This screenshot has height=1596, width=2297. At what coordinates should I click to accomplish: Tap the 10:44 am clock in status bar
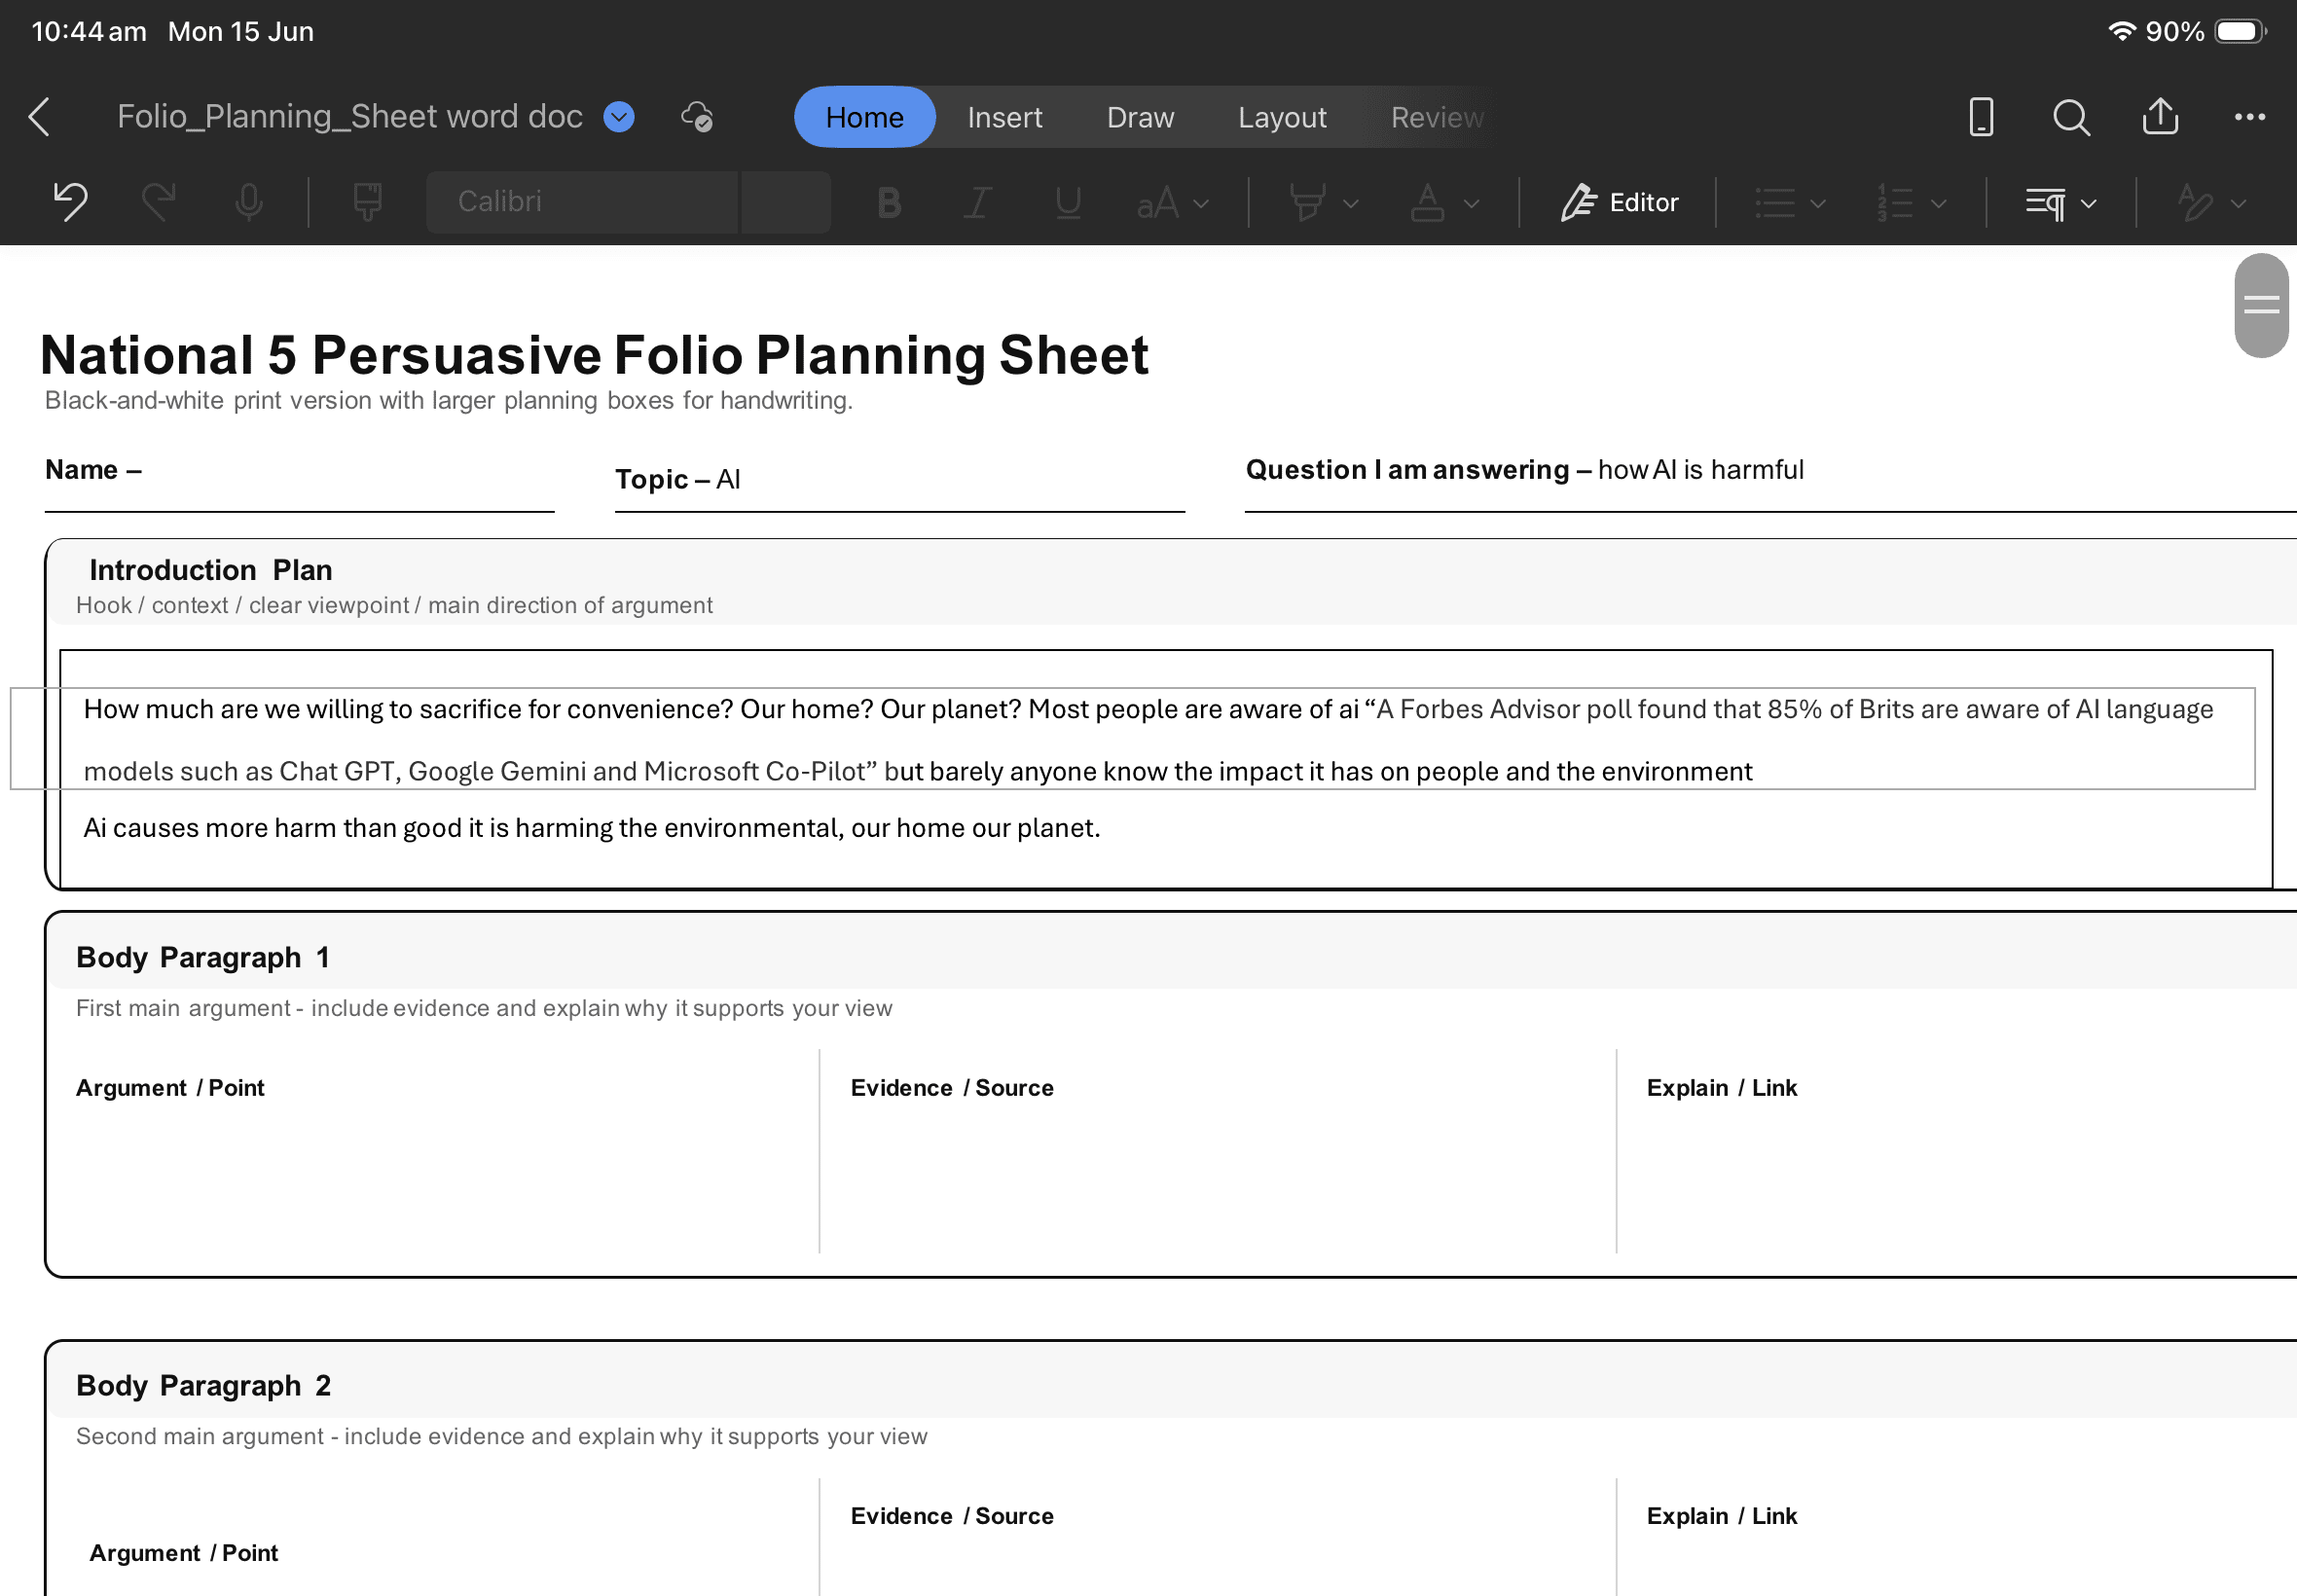coord(89,31)
